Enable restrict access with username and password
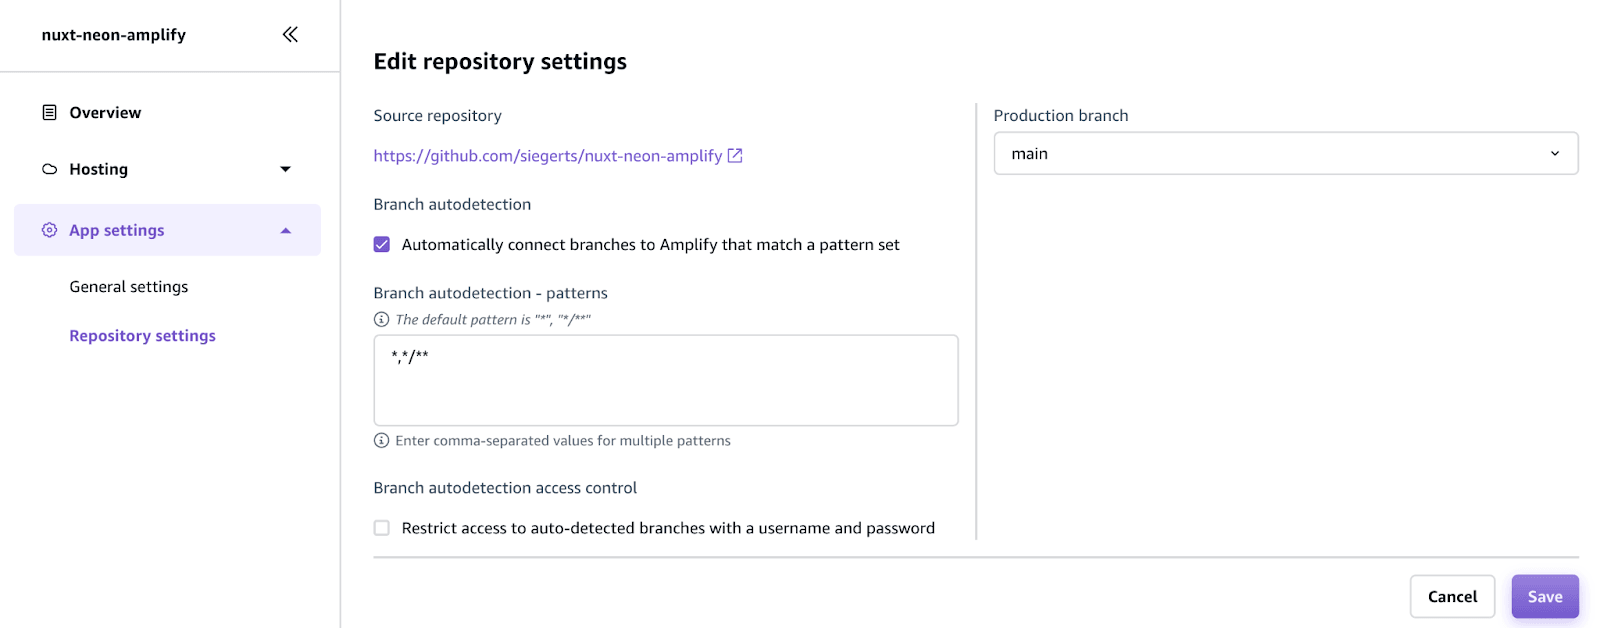 click(x=381, y=527)
